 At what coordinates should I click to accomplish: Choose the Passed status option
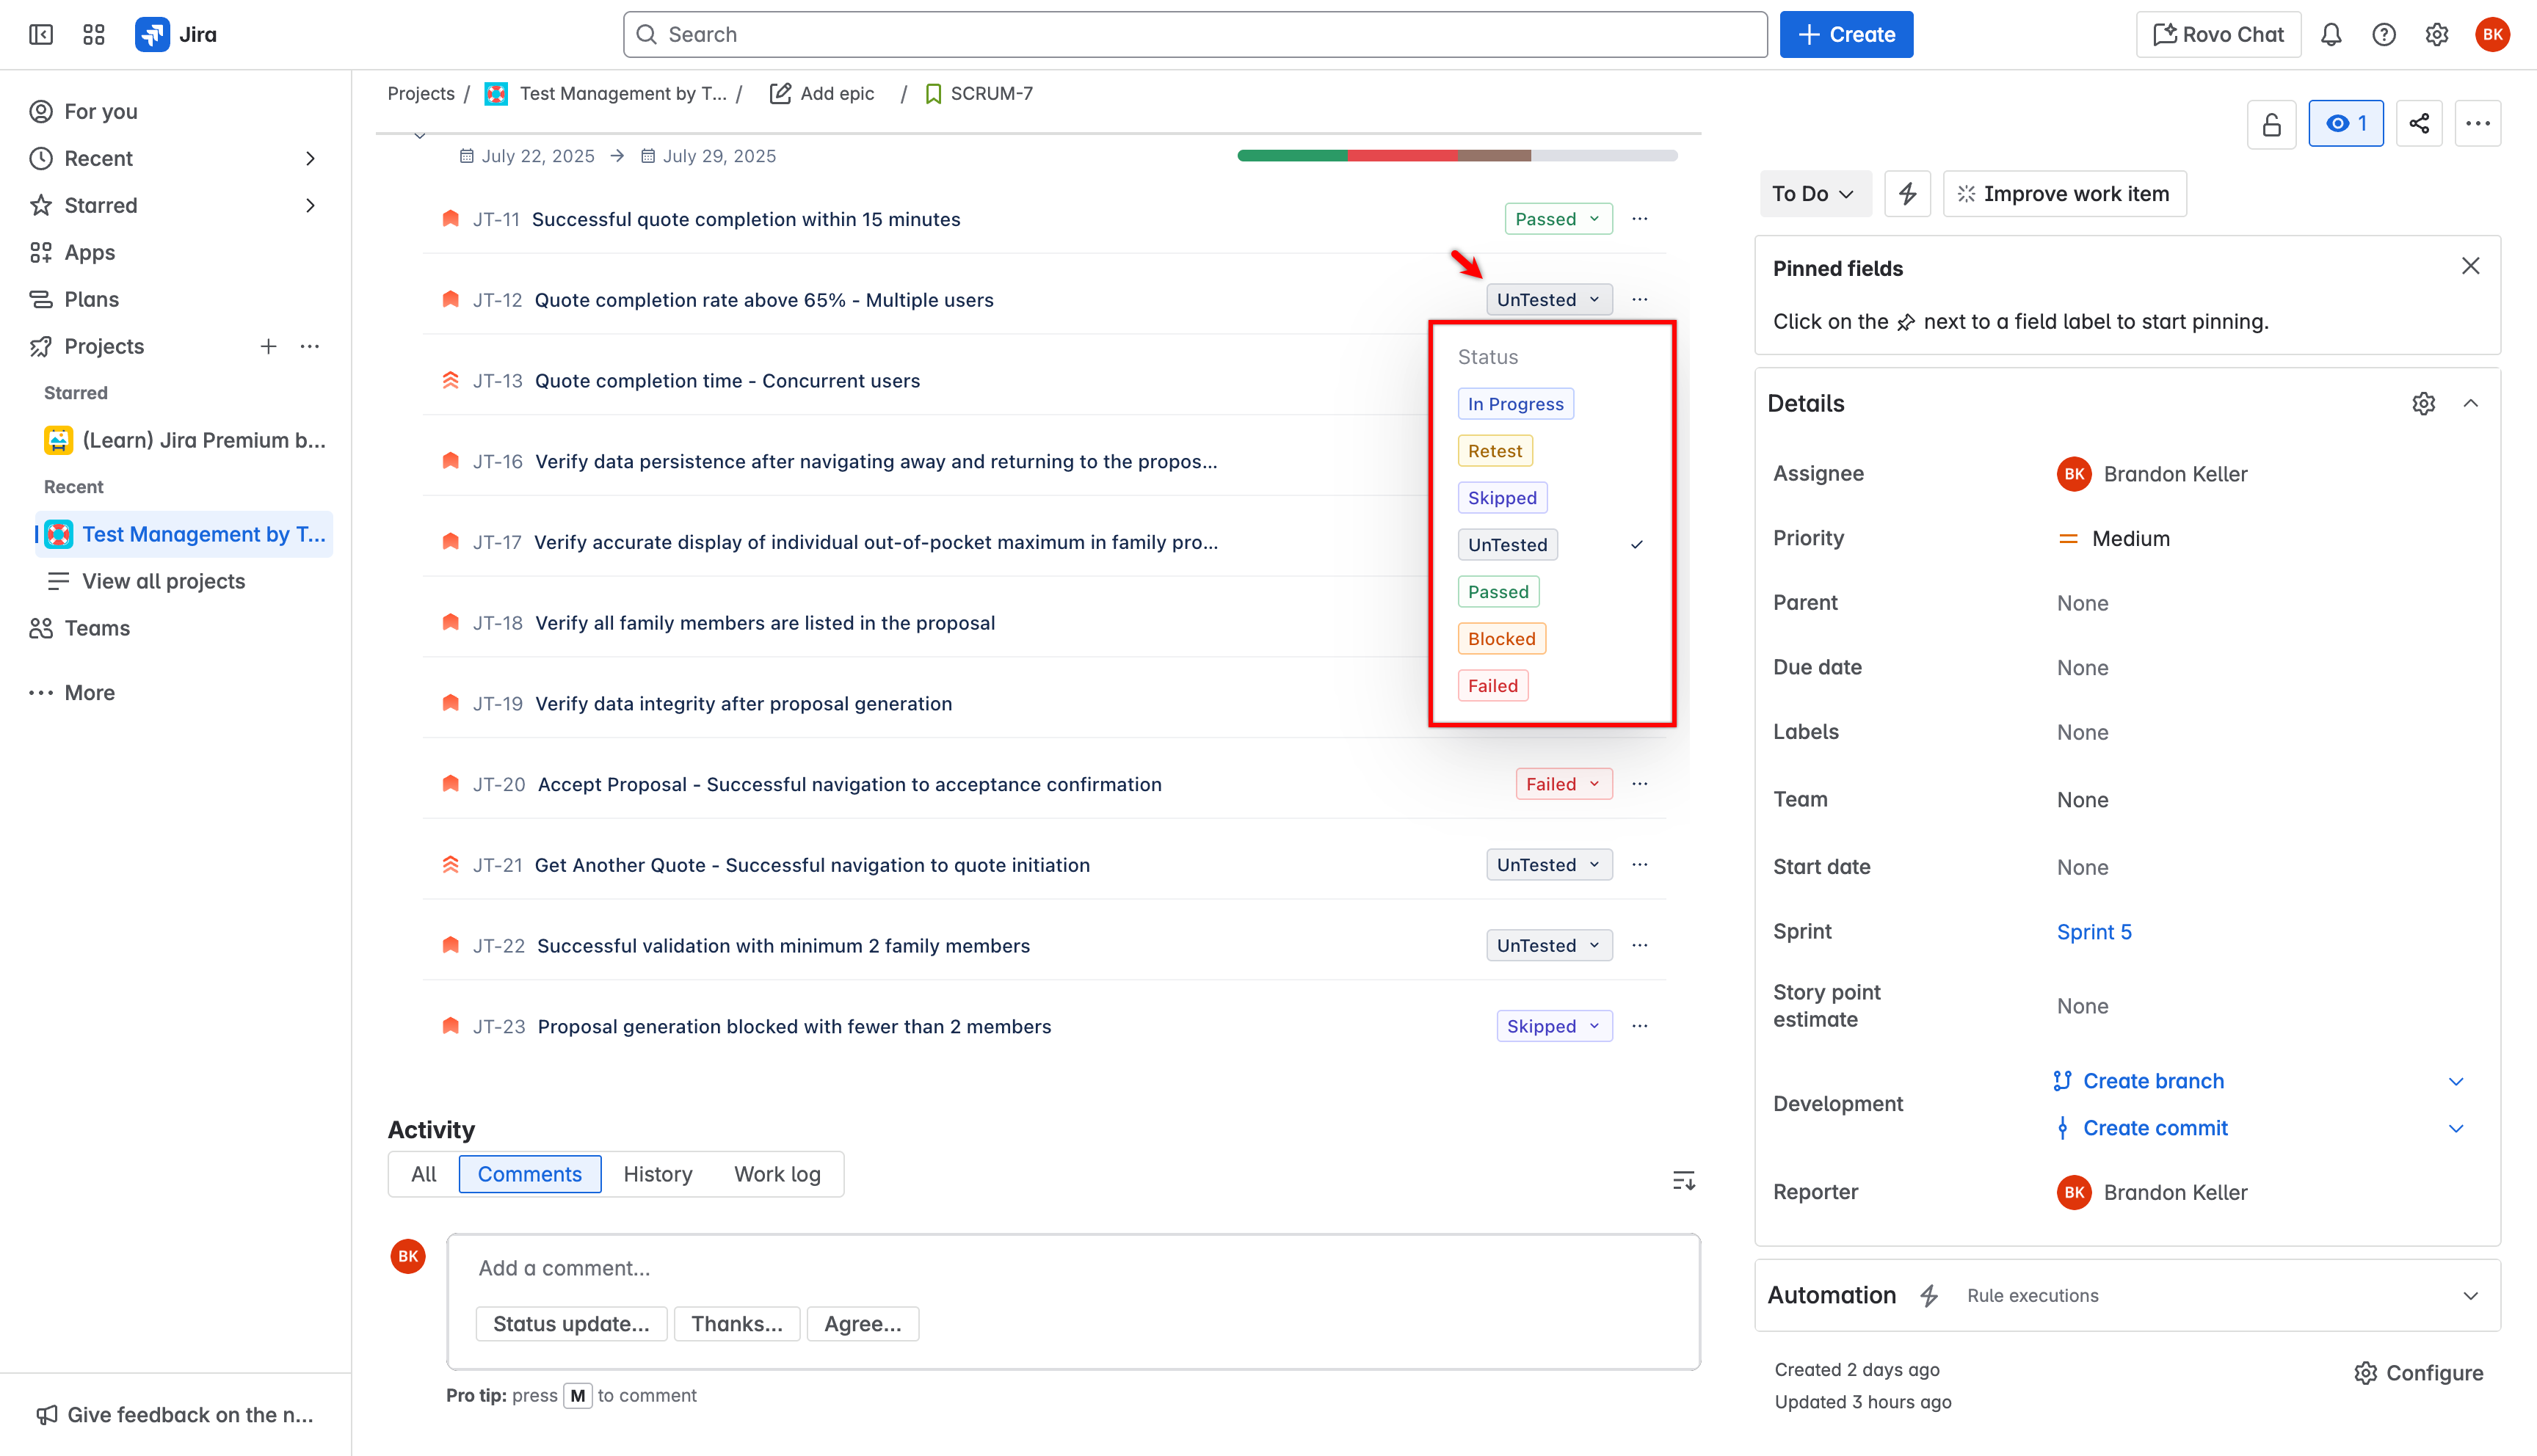(1497, 592)
